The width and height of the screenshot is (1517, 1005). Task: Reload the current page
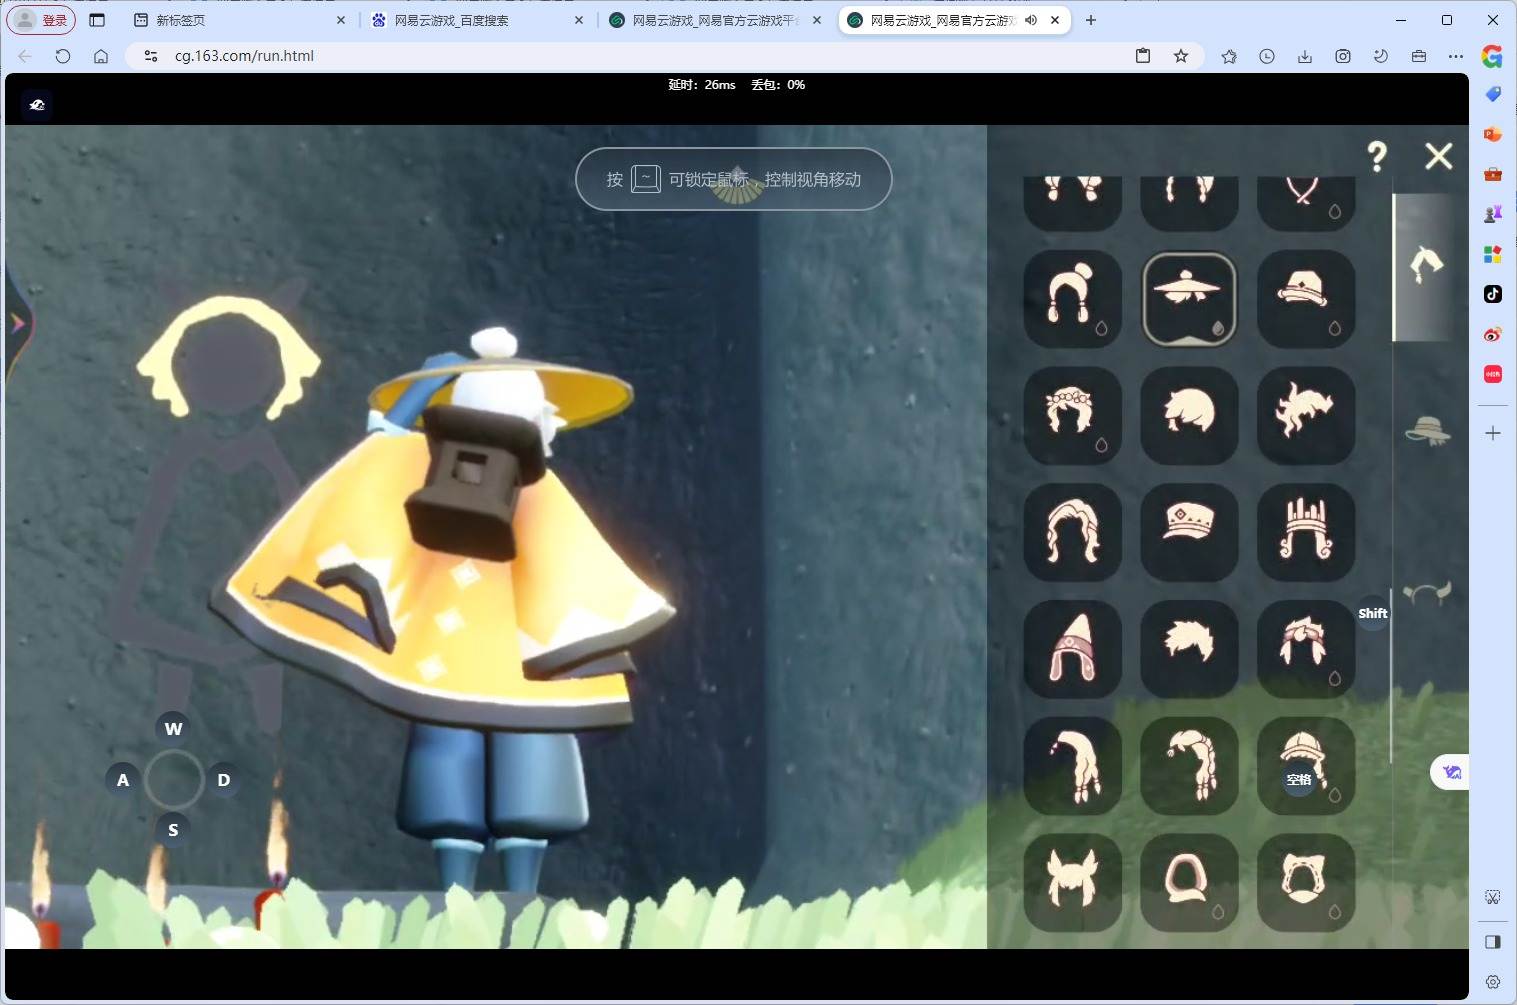tap(63, 56)
